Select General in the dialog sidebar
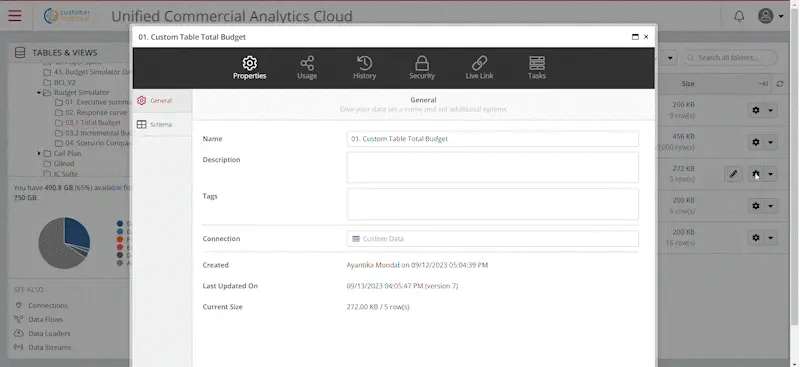This screenshot has height=367, width=800. click(162, 101)
